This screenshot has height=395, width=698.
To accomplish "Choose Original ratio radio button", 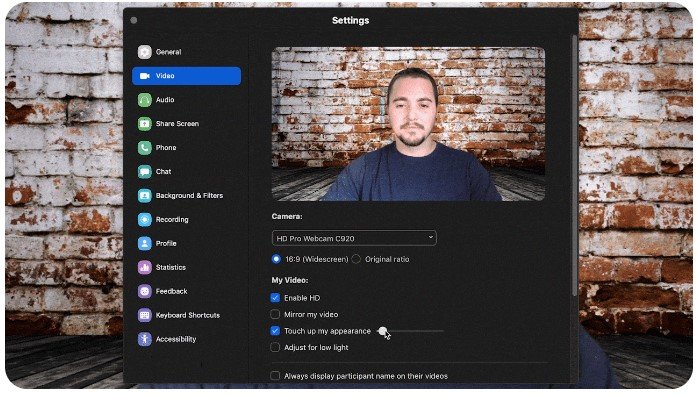I will [x=356, y=259].
